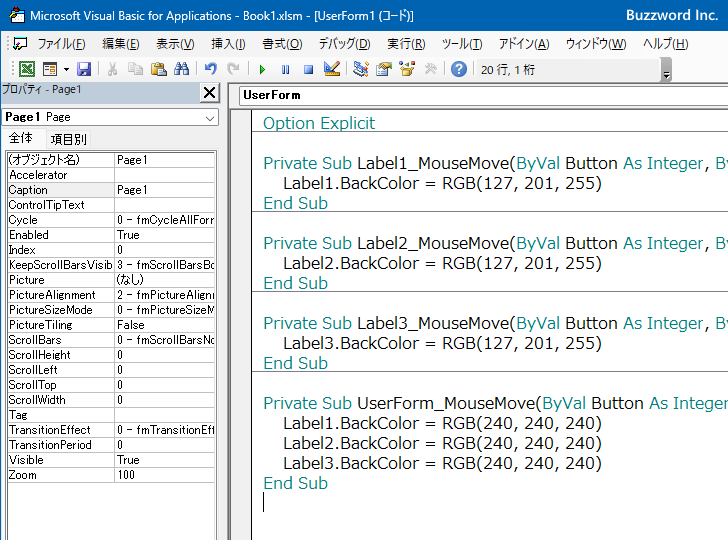728x540 pixels.
Task: Select the ControlTipText value field
Action: coord(164,205)
